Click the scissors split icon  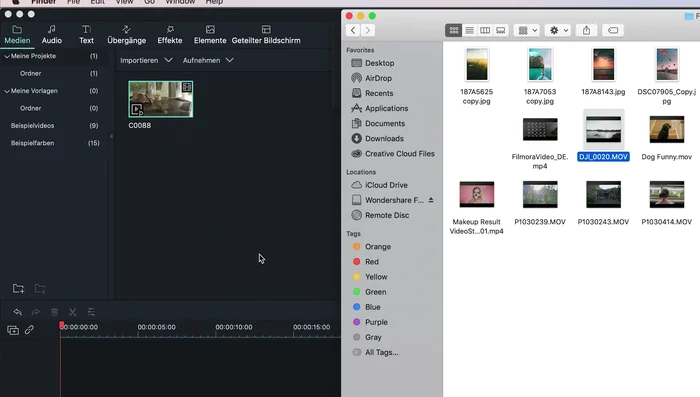[x=72, y=312]
